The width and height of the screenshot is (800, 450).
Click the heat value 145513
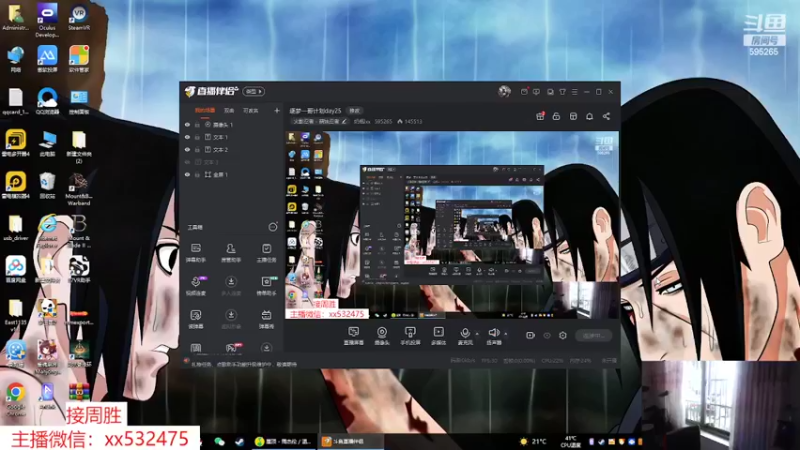pos(413,121)
